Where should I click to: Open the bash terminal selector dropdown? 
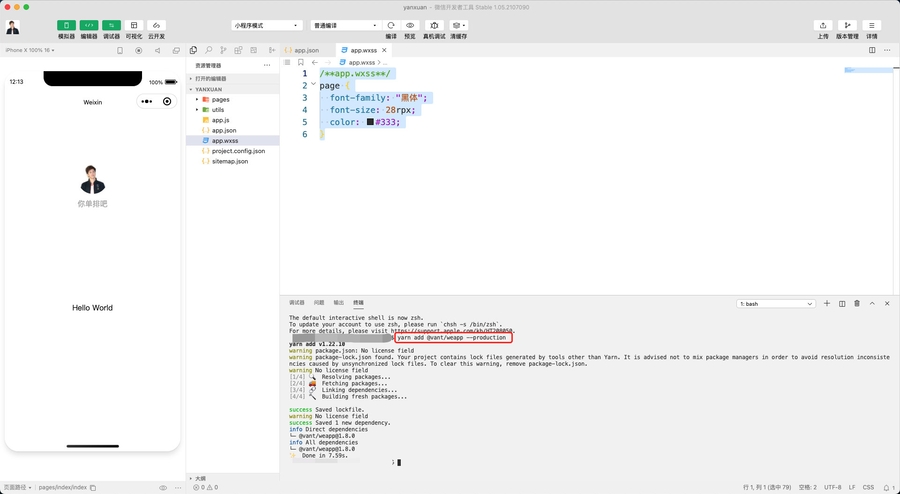(776, 303)
